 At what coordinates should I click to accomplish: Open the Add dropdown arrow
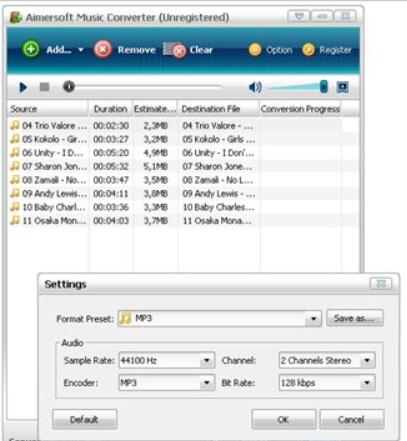coord(81,50)
